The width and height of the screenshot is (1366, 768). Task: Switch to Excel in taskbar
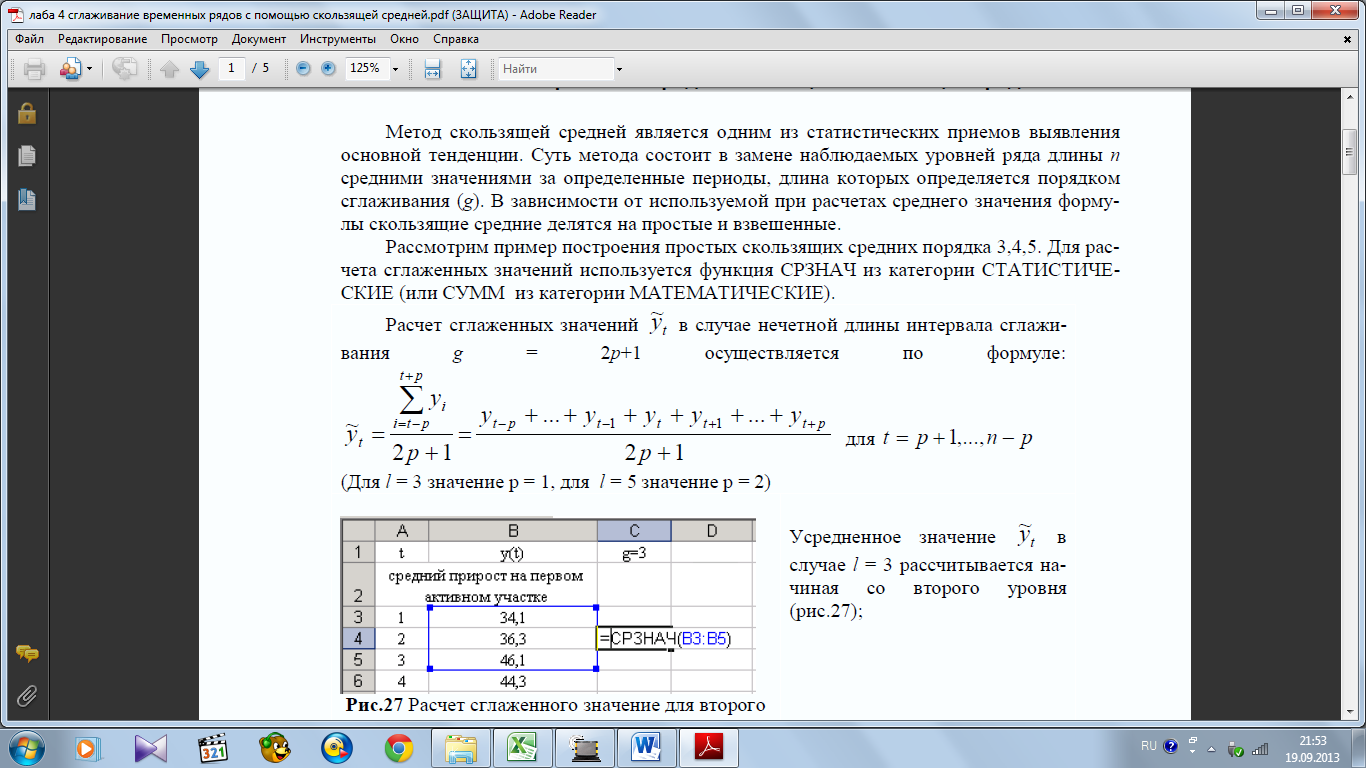[523, 747]
